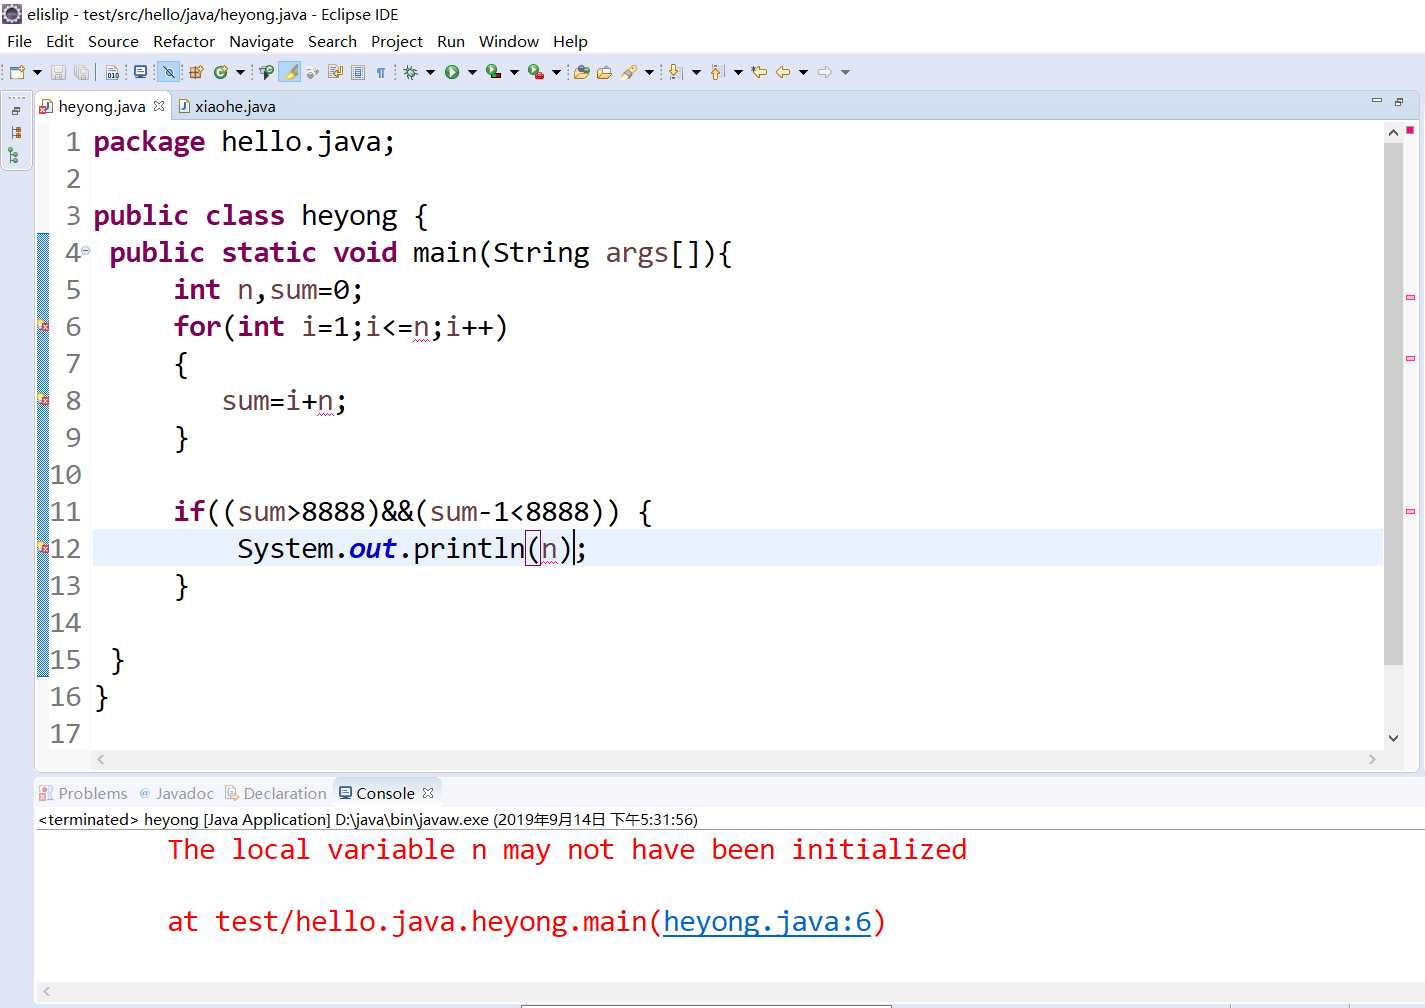Image resolution: width=1425 pixels, height=1008 pixels.
Task: Expand the Run dropdown arrow
Action: click(x=473, y=72)
